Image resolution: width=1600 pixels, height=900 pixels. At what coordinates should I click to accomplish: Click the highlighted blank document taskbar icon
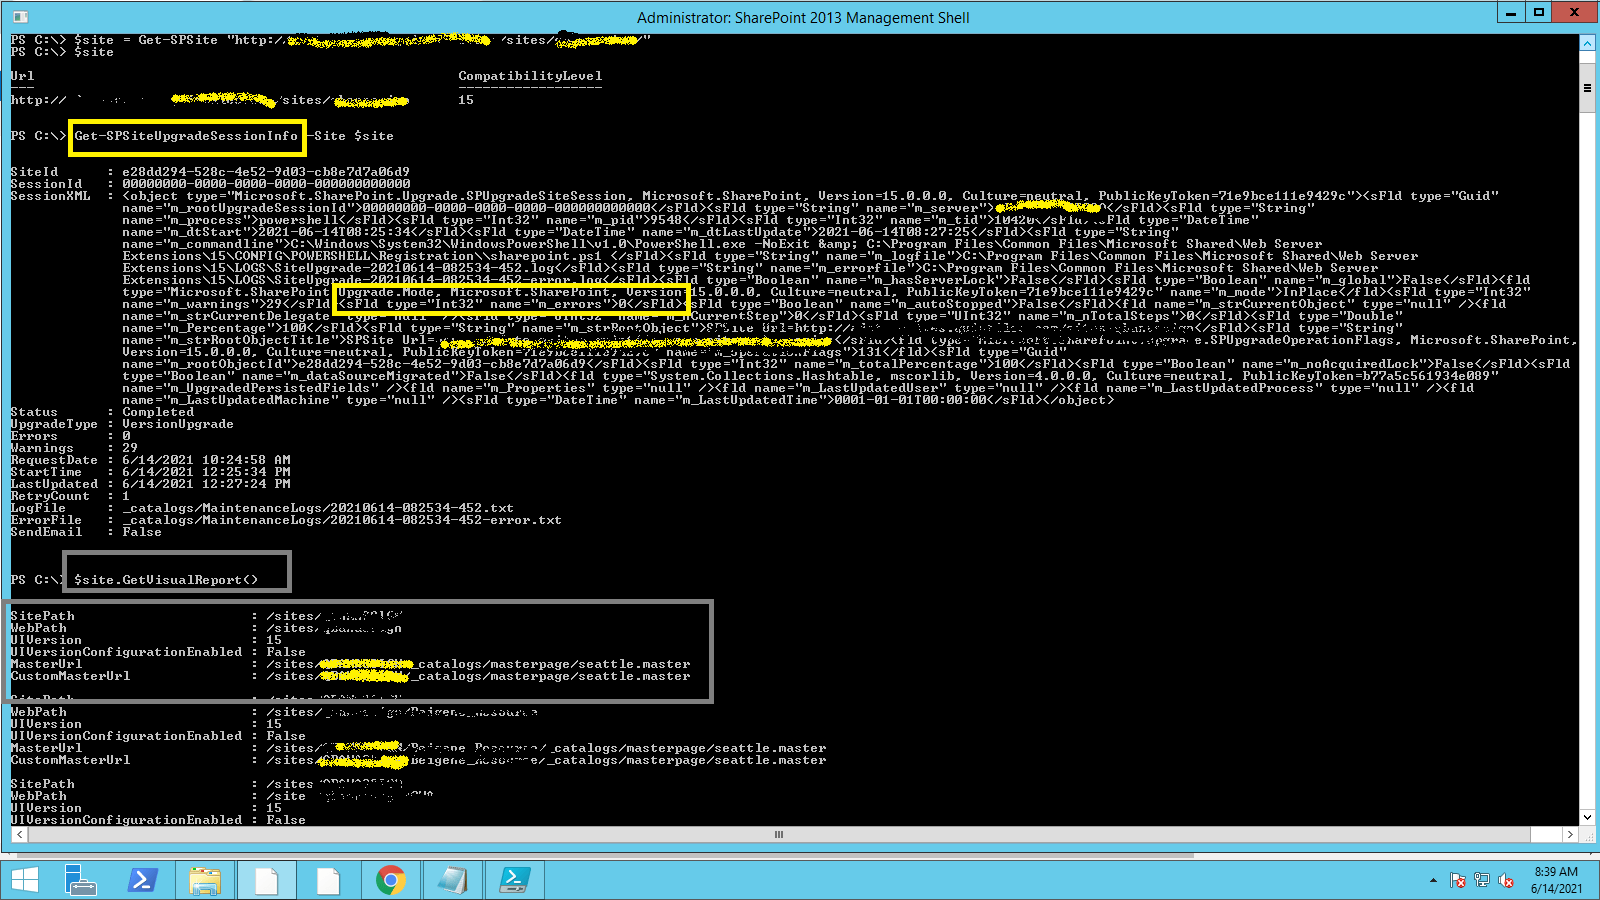coord(267,880)
